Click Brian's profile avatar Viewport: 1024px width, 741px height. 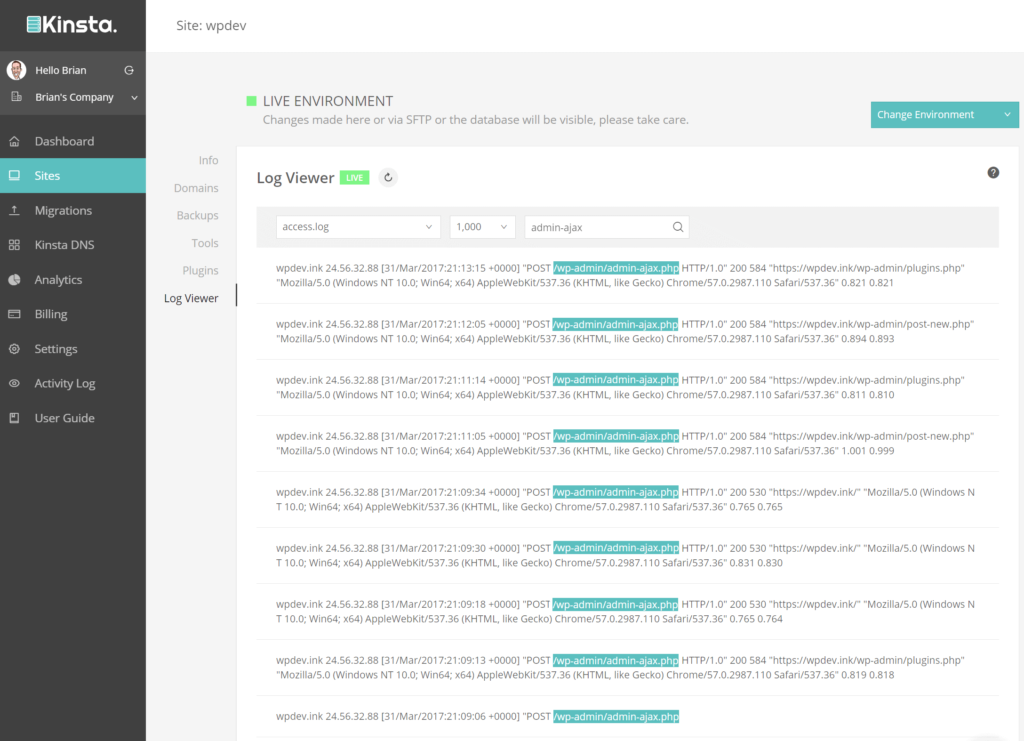(x=16, y=70)
